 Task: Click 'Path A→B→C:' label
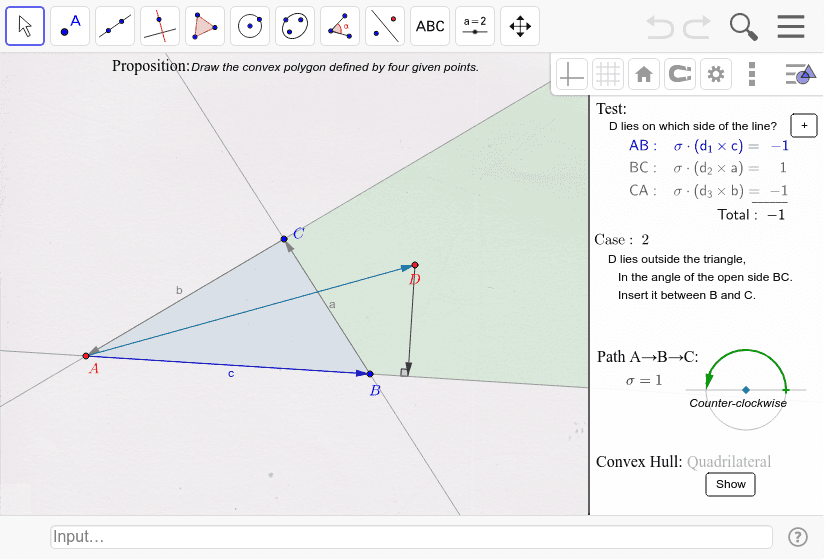pos(648,357)
